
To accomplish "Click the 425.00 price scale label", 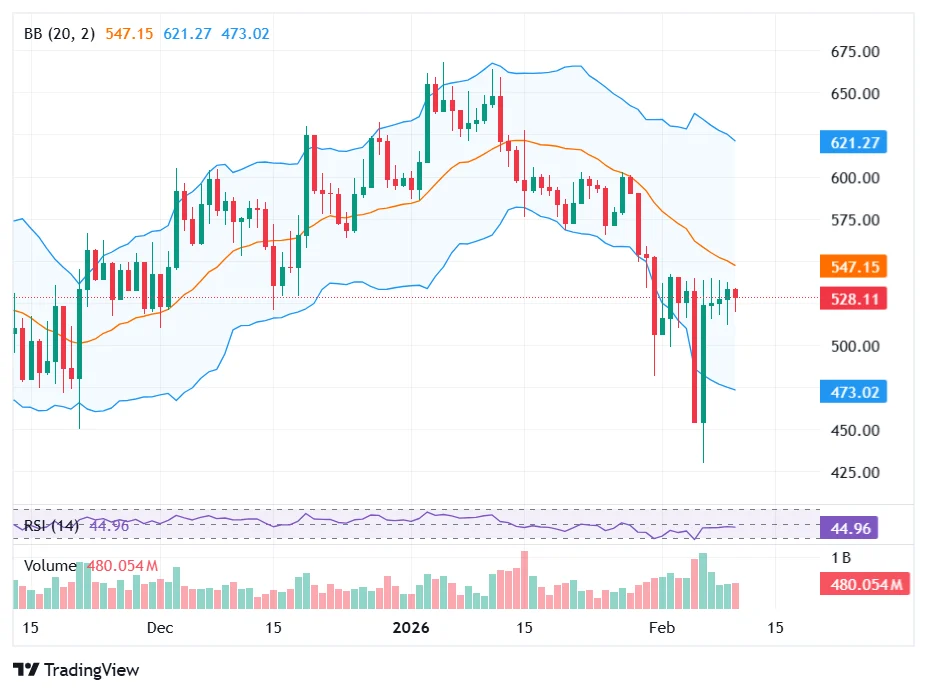I will tap(855, 472).
